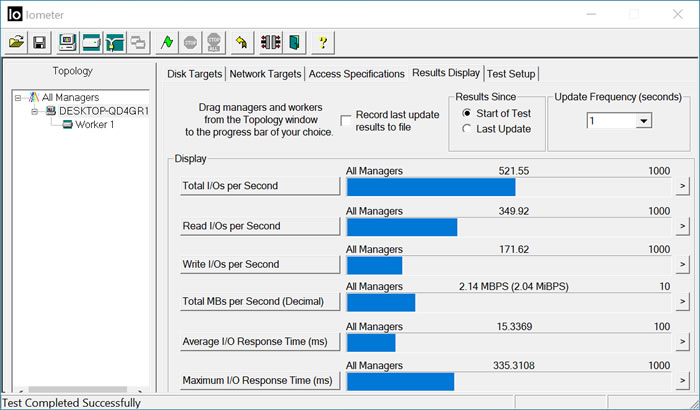Add a new disk worker
Screen dimensions: 700x410
[91, 43]
